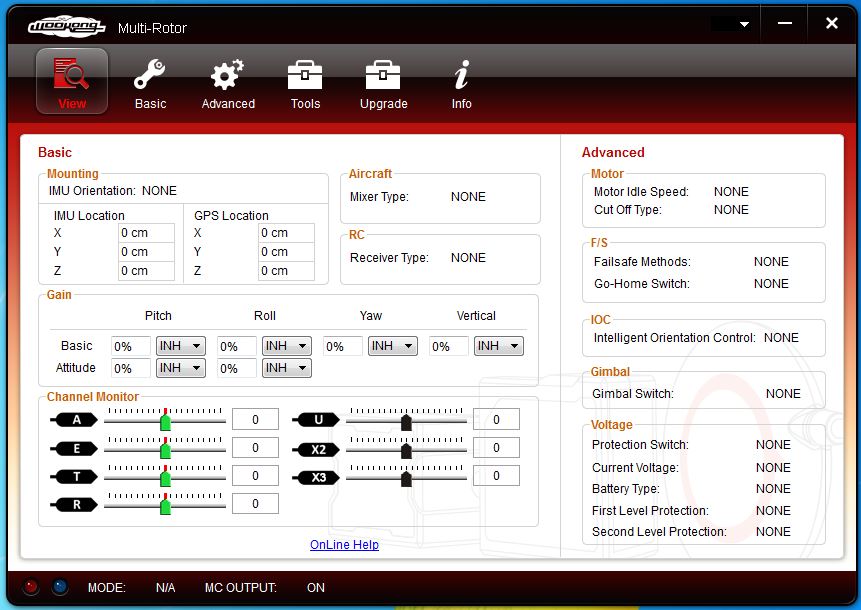The height and width of the screenshot is (610, 861).
Task: Click the channel A slider handle
Action: tap(166, 422)
